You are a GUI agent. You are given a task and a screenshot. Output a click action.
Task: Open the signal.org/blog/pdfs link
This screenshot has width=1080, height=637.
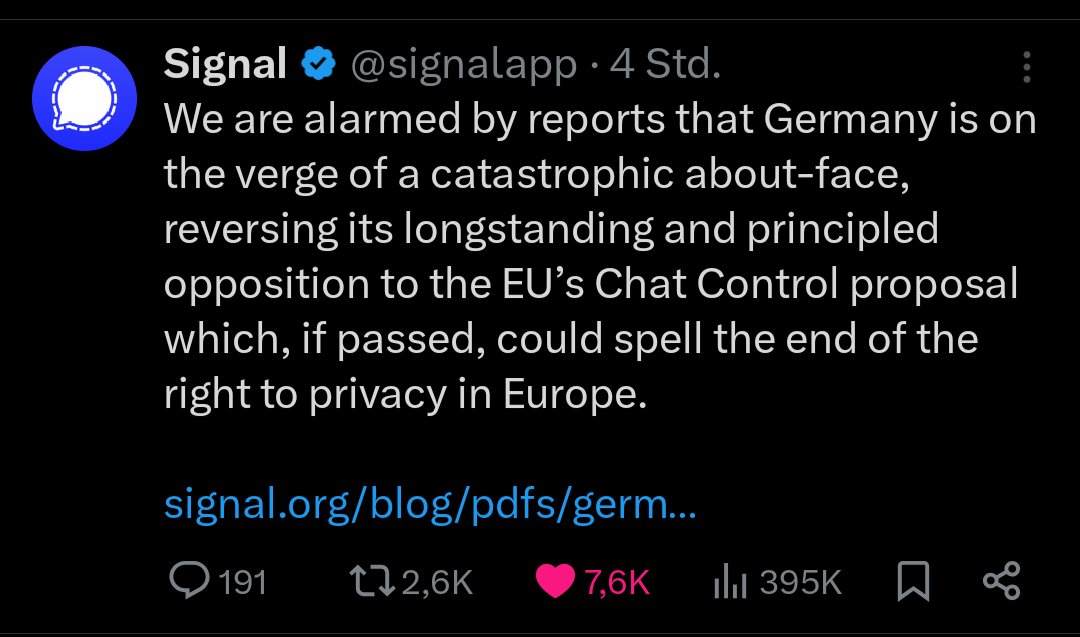pyautogui.click(x=429, y=505)
